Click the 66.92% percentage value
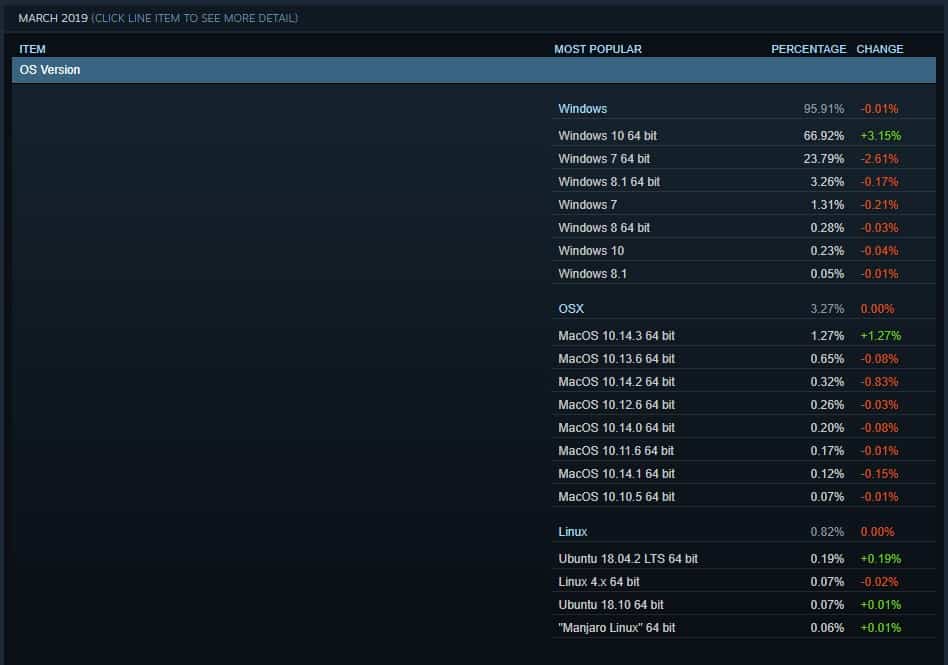The width and height of the screenshot is (948, 665). [823, 136]
